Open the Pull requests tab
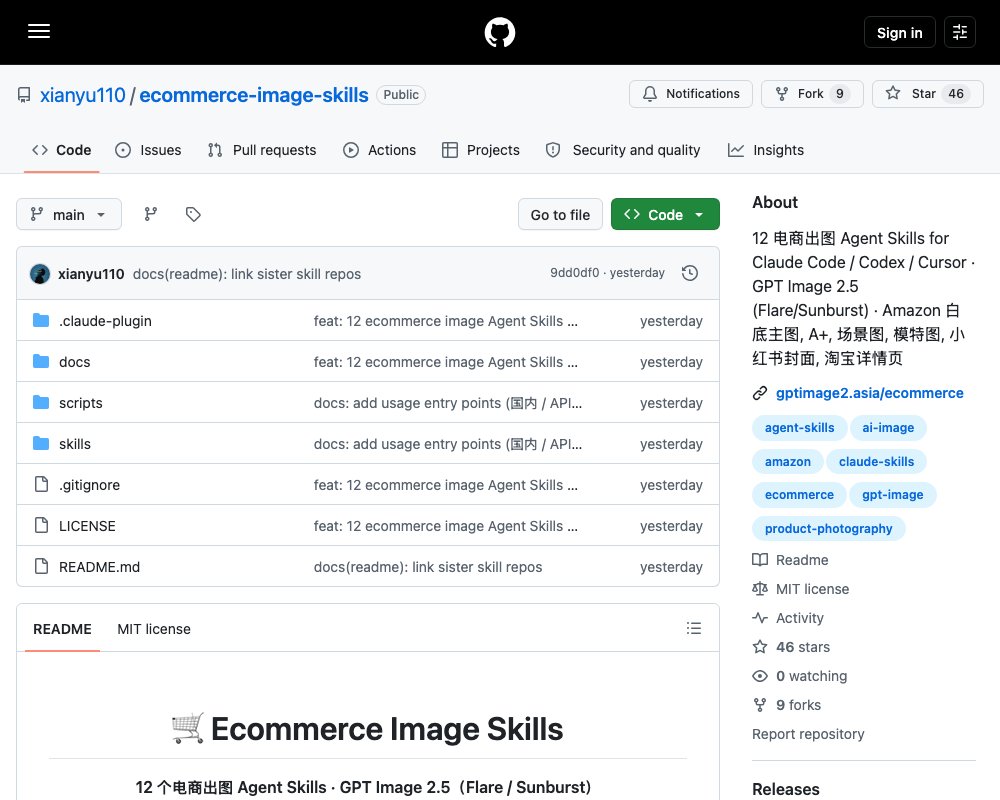Image resolution: width=1000 pixels, height=800 pixels. 262,150
